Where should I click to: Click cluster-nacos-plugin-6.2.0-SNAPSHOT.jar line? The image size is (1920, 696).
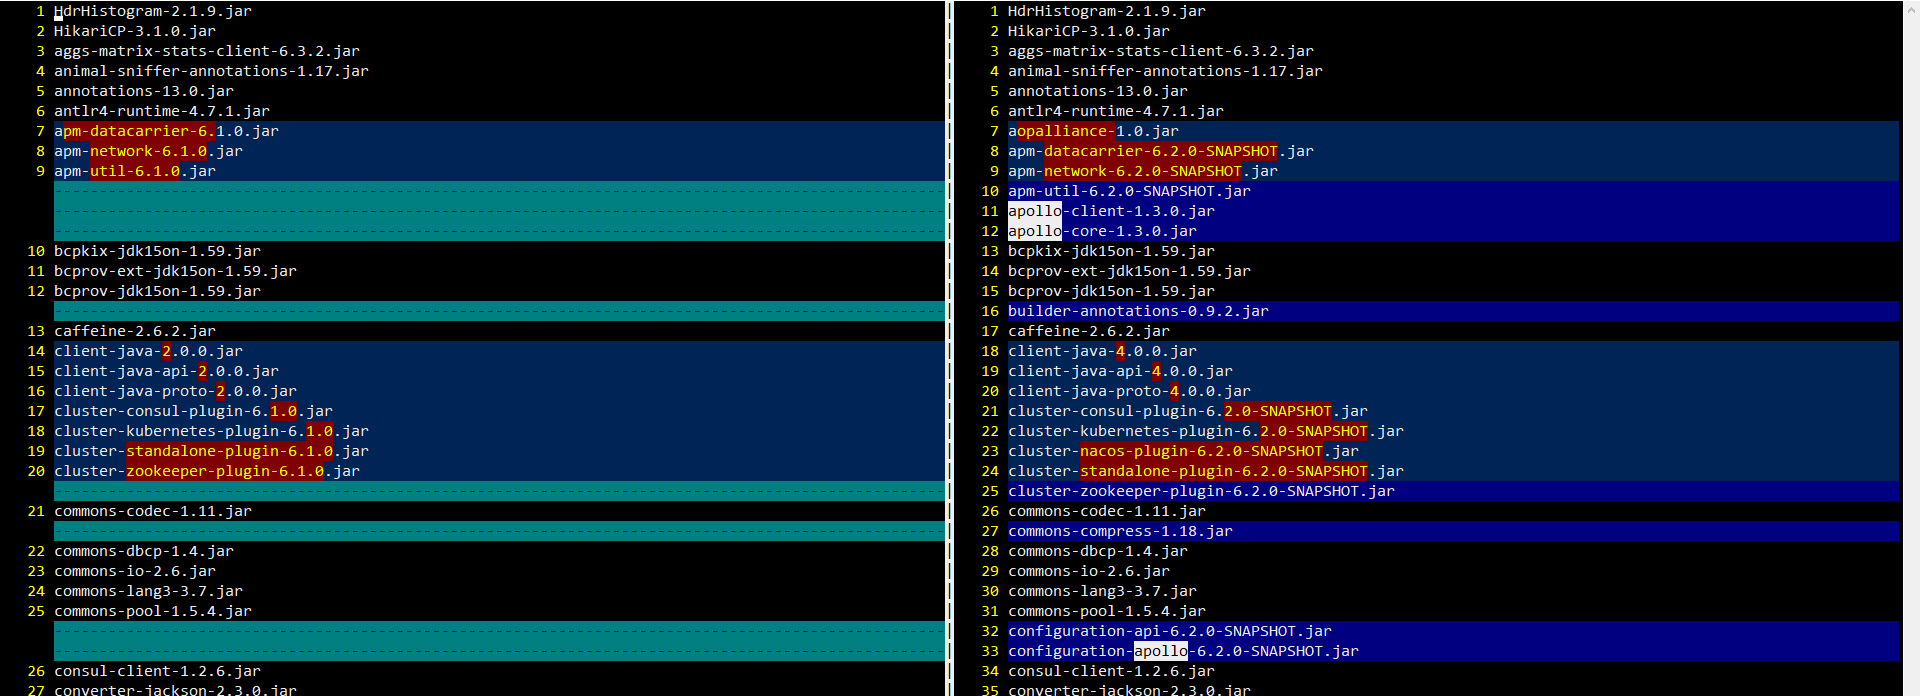tap(1183, 451)
